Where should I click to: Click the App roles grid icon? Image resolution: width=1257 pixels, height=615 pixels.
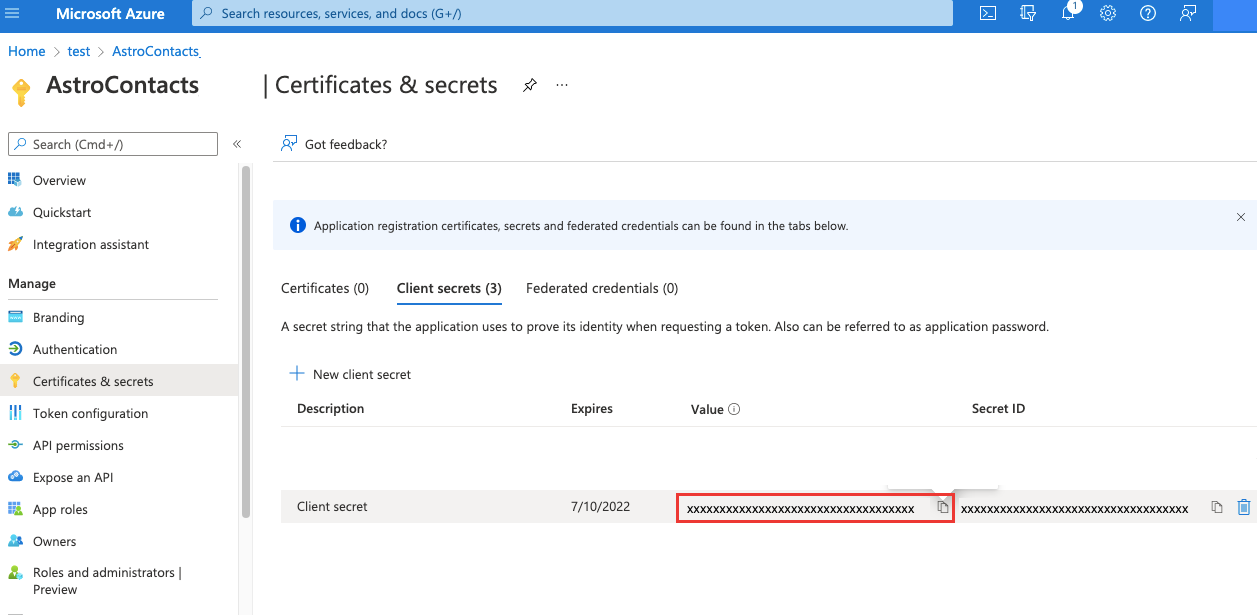tap(15, 509)
